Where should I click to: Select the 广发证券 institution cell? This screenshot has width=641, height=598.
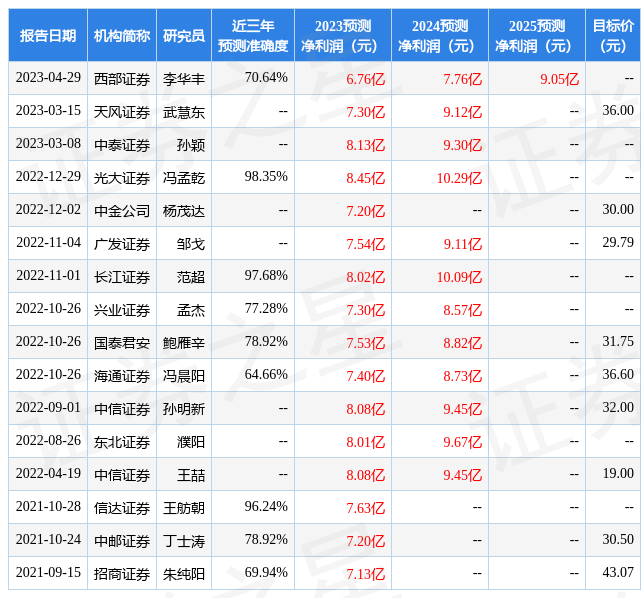tap(122, 244)
